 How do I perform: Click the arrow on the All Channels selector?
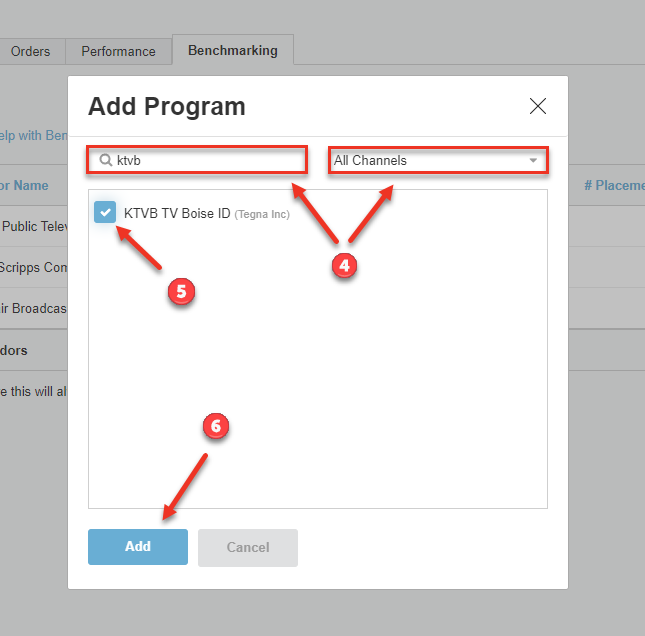tap(533, 161)
